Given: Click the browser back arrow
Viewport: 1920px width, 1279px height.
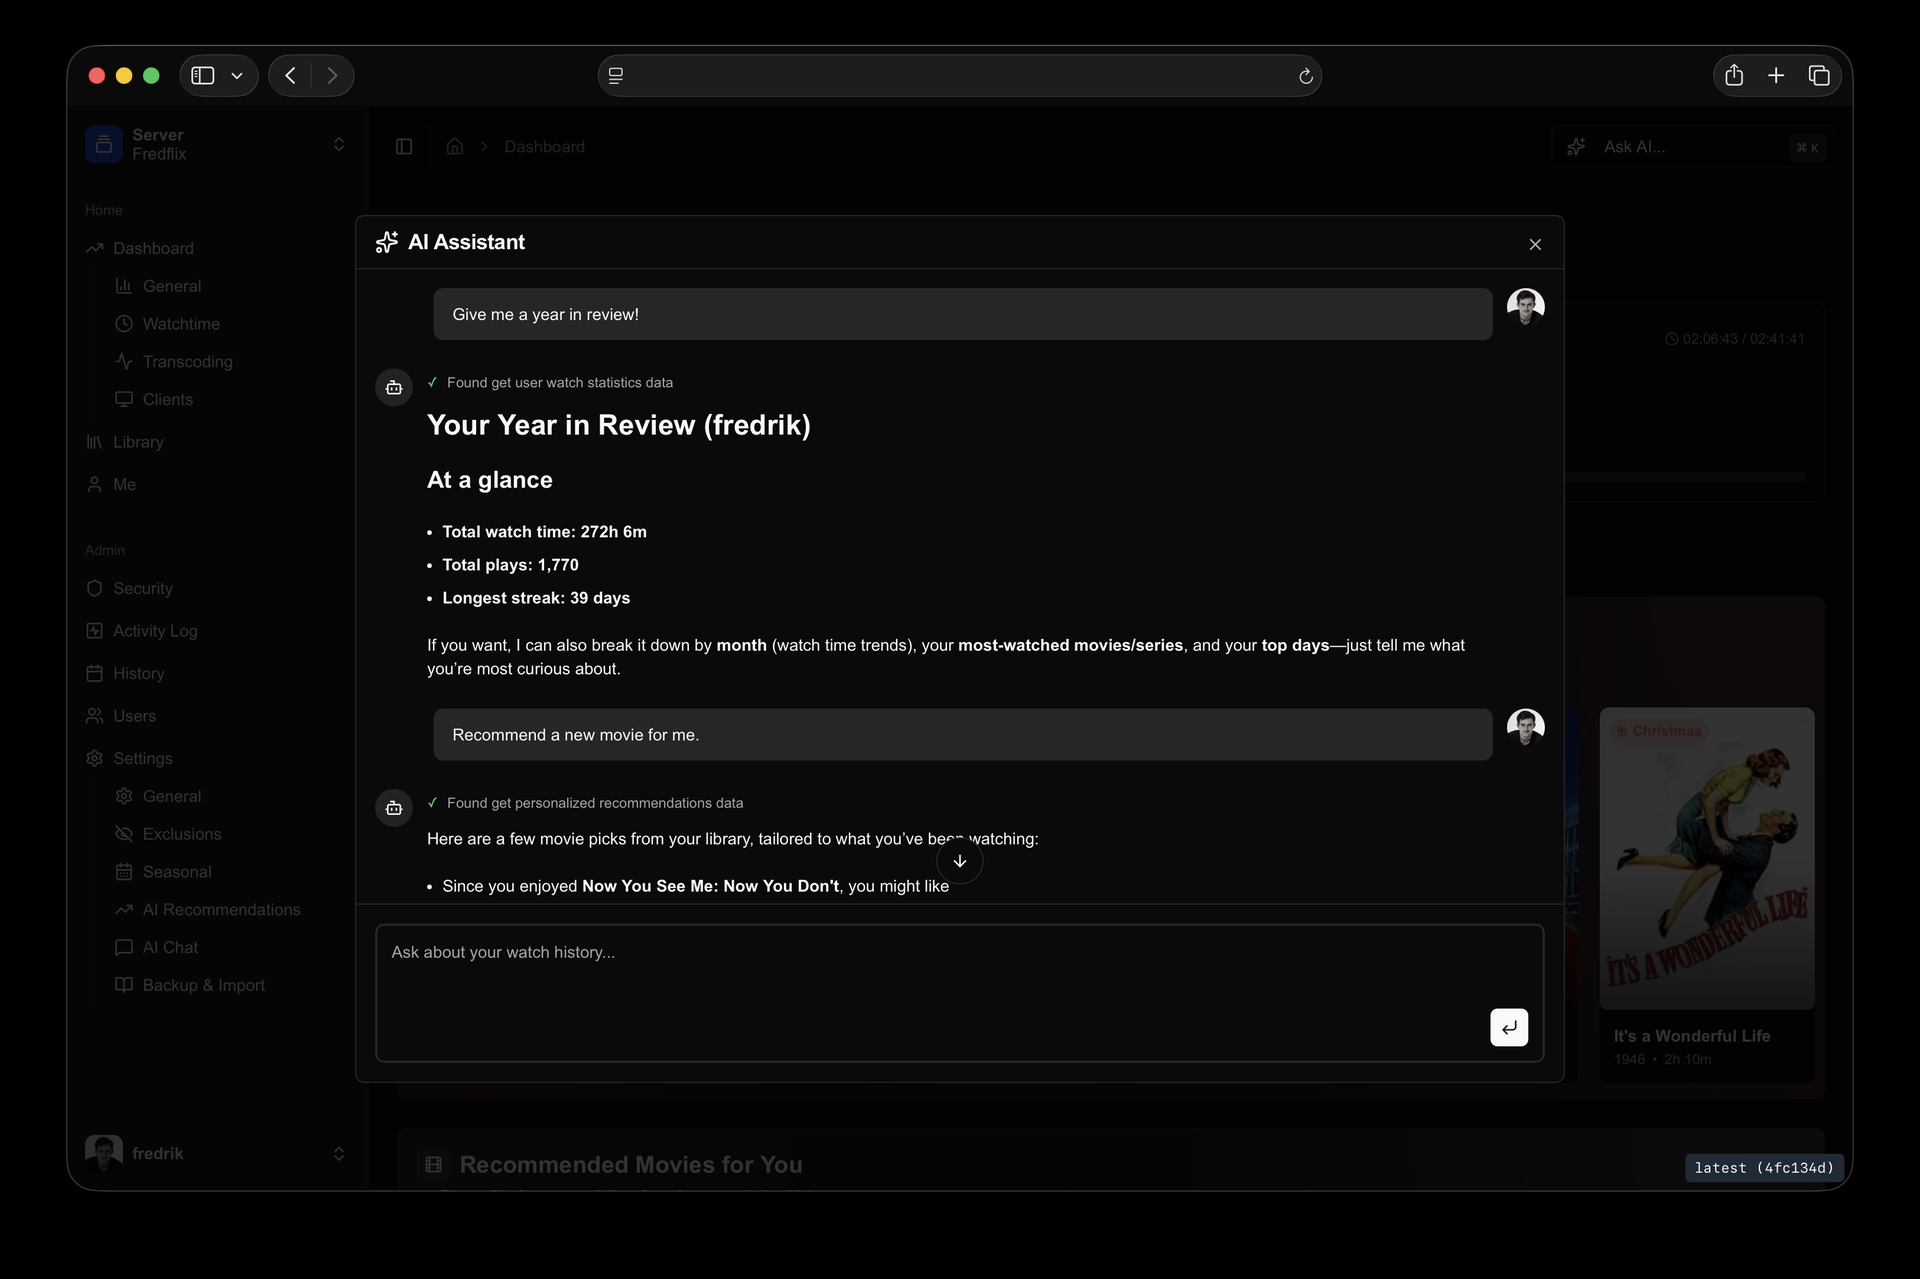Looking at the screenshot, I should [x=290, y=76].
